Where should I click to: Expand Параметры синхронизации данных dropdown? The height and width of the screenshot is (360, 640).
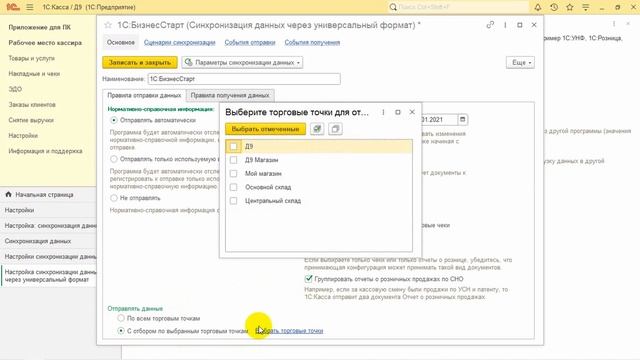[242, 62]
